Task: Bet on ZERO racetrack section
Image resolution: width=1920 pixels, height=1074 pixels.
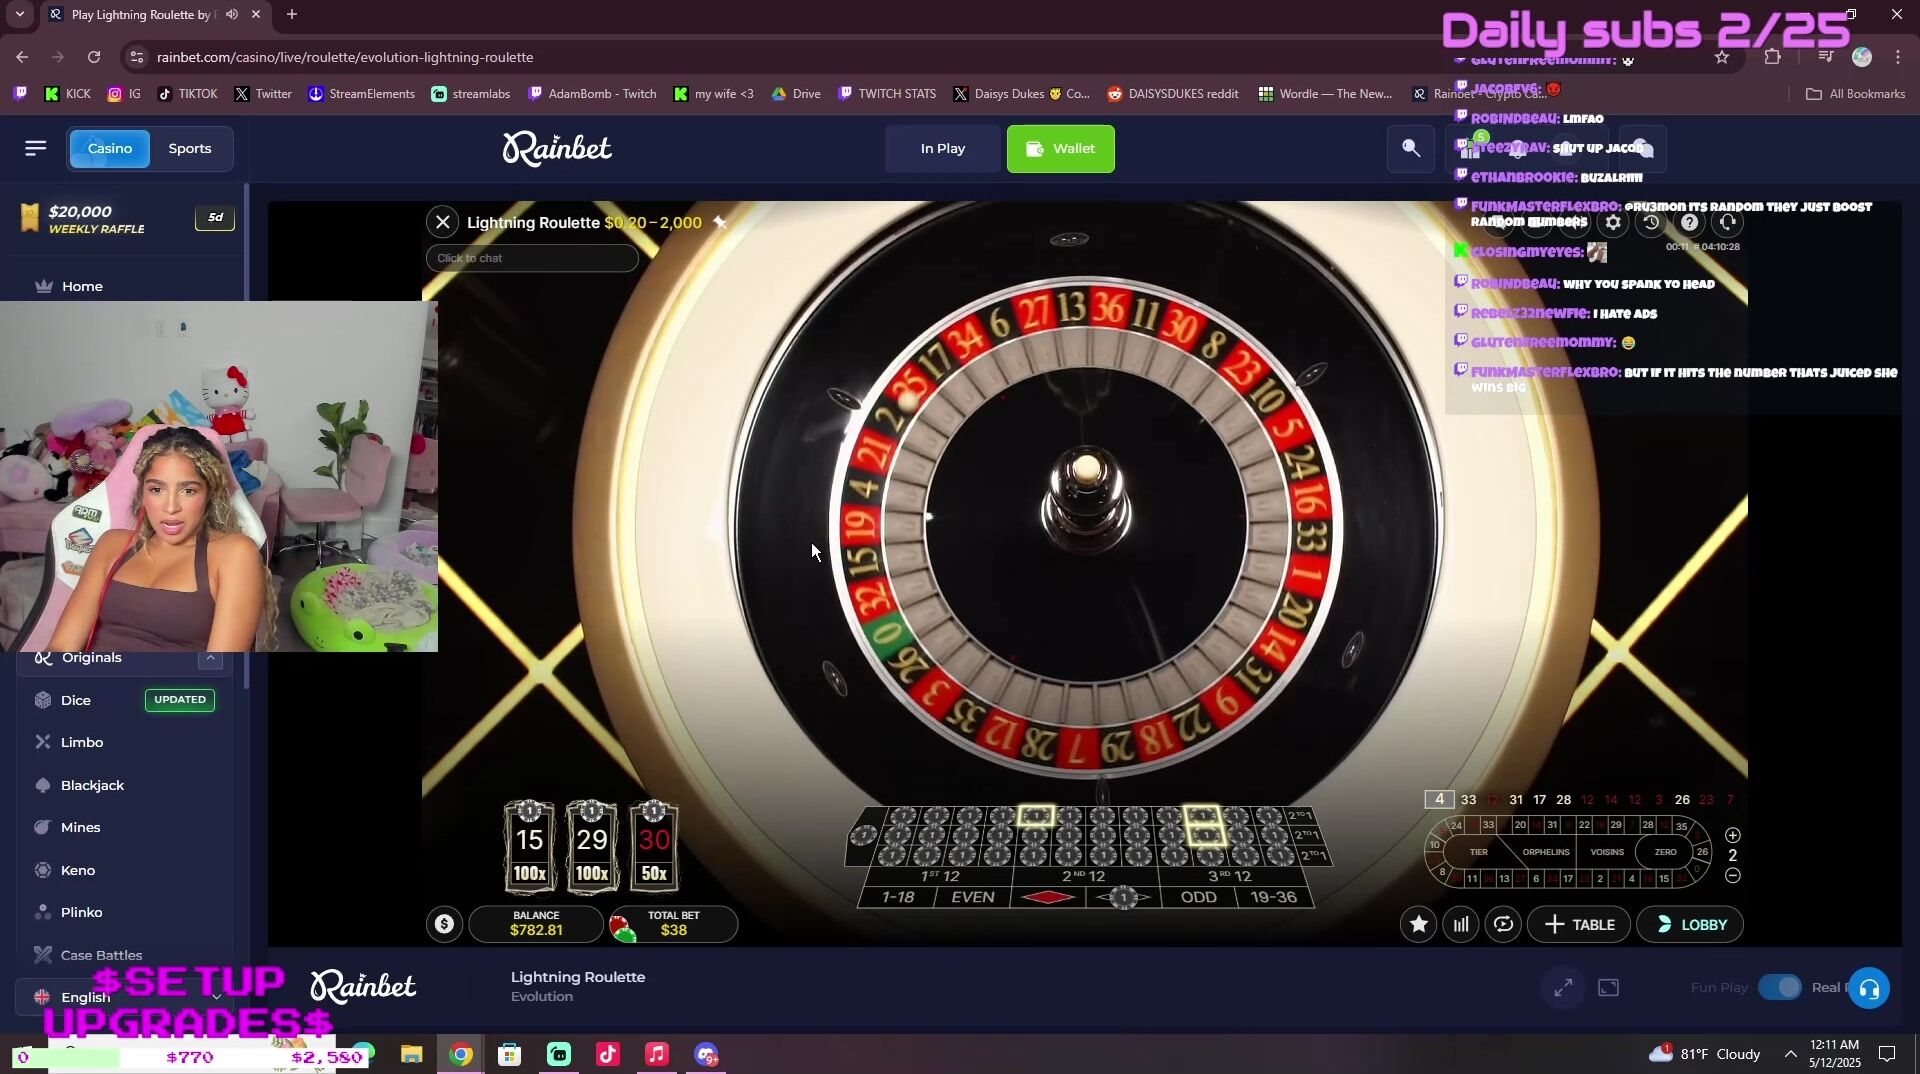Action: (x=1665, y=852)
